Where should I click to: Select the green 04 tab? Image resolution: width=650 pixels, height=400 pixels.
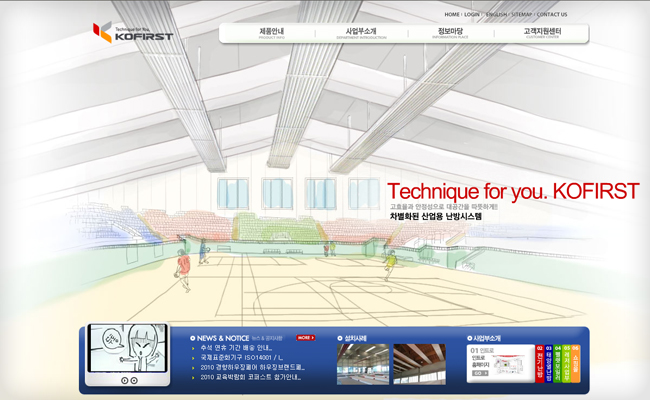(558, 364)
